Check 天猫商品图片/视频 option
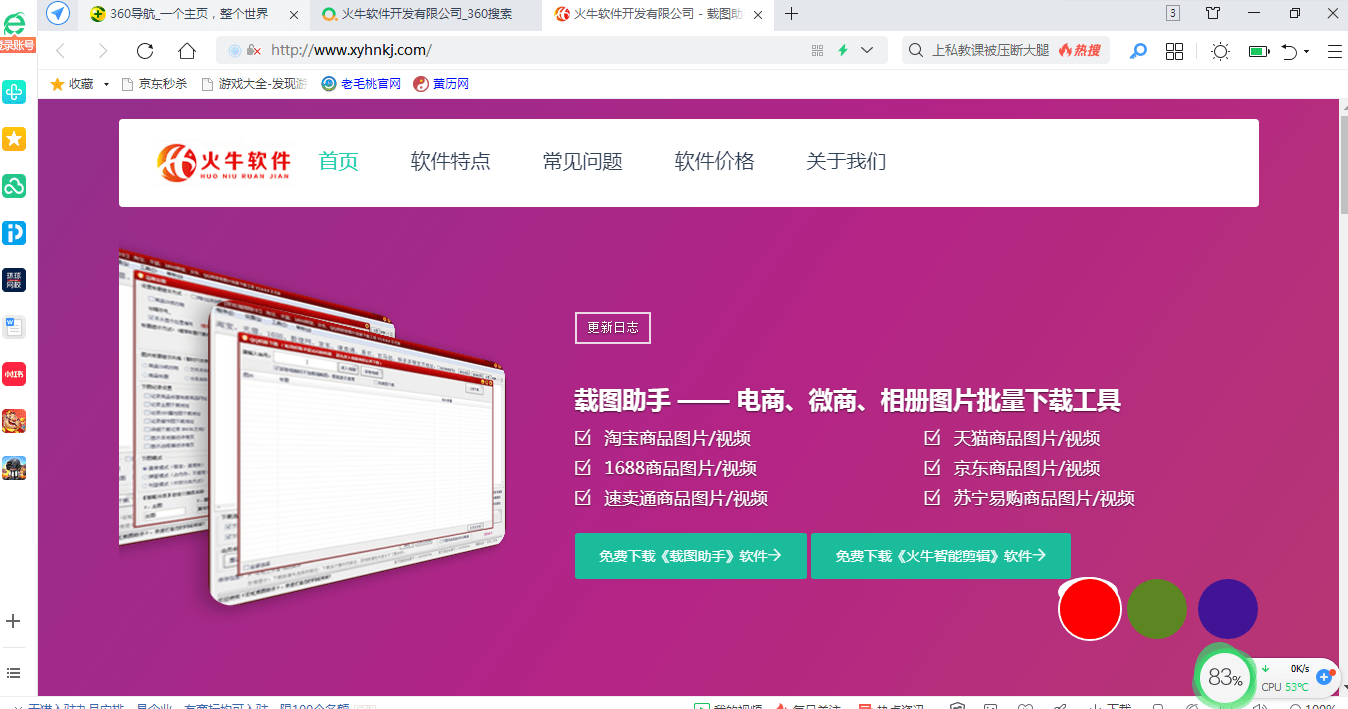This screenshot has height=709, width=1348. [x=929, y=437]
